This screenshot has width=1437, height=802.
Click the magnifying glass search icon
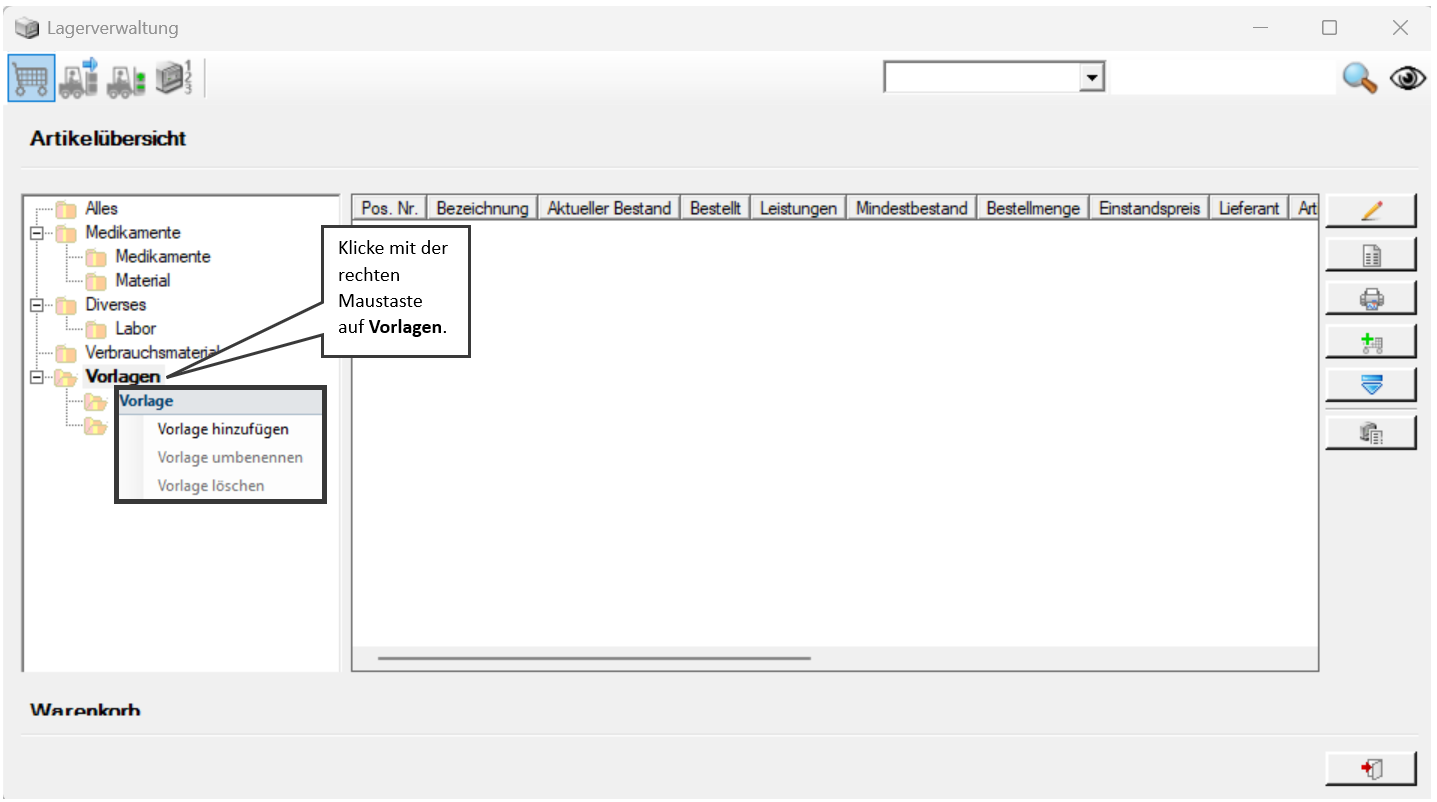(1359, 78)
